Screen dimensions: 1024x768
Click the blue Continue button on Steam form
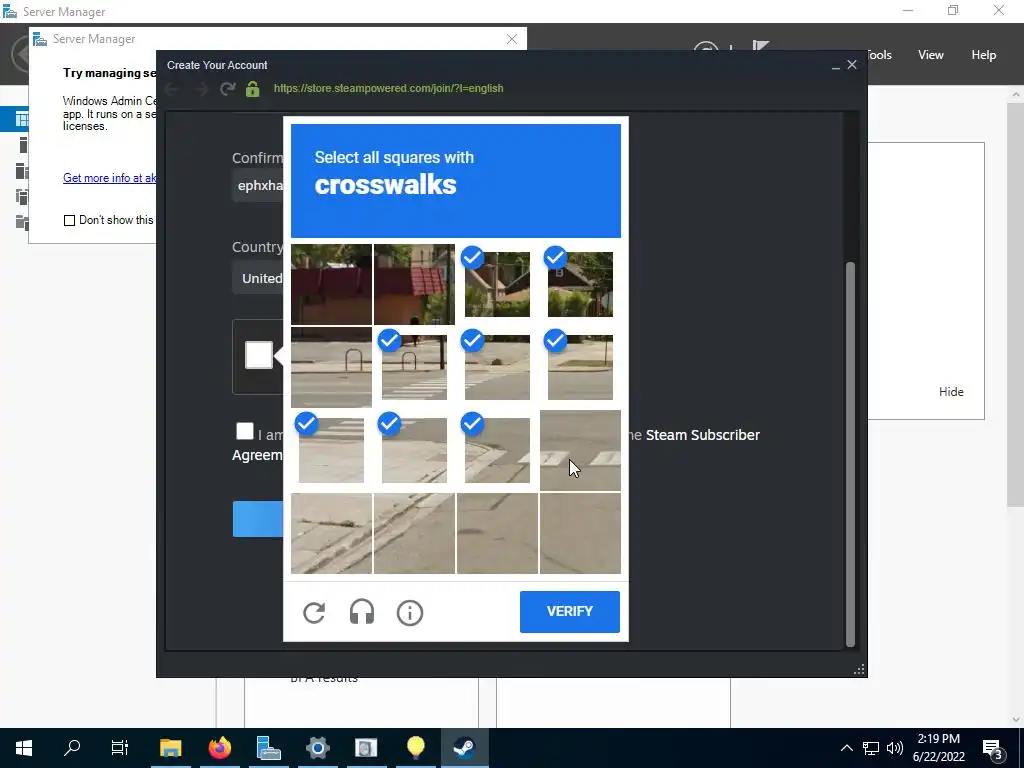258,519
